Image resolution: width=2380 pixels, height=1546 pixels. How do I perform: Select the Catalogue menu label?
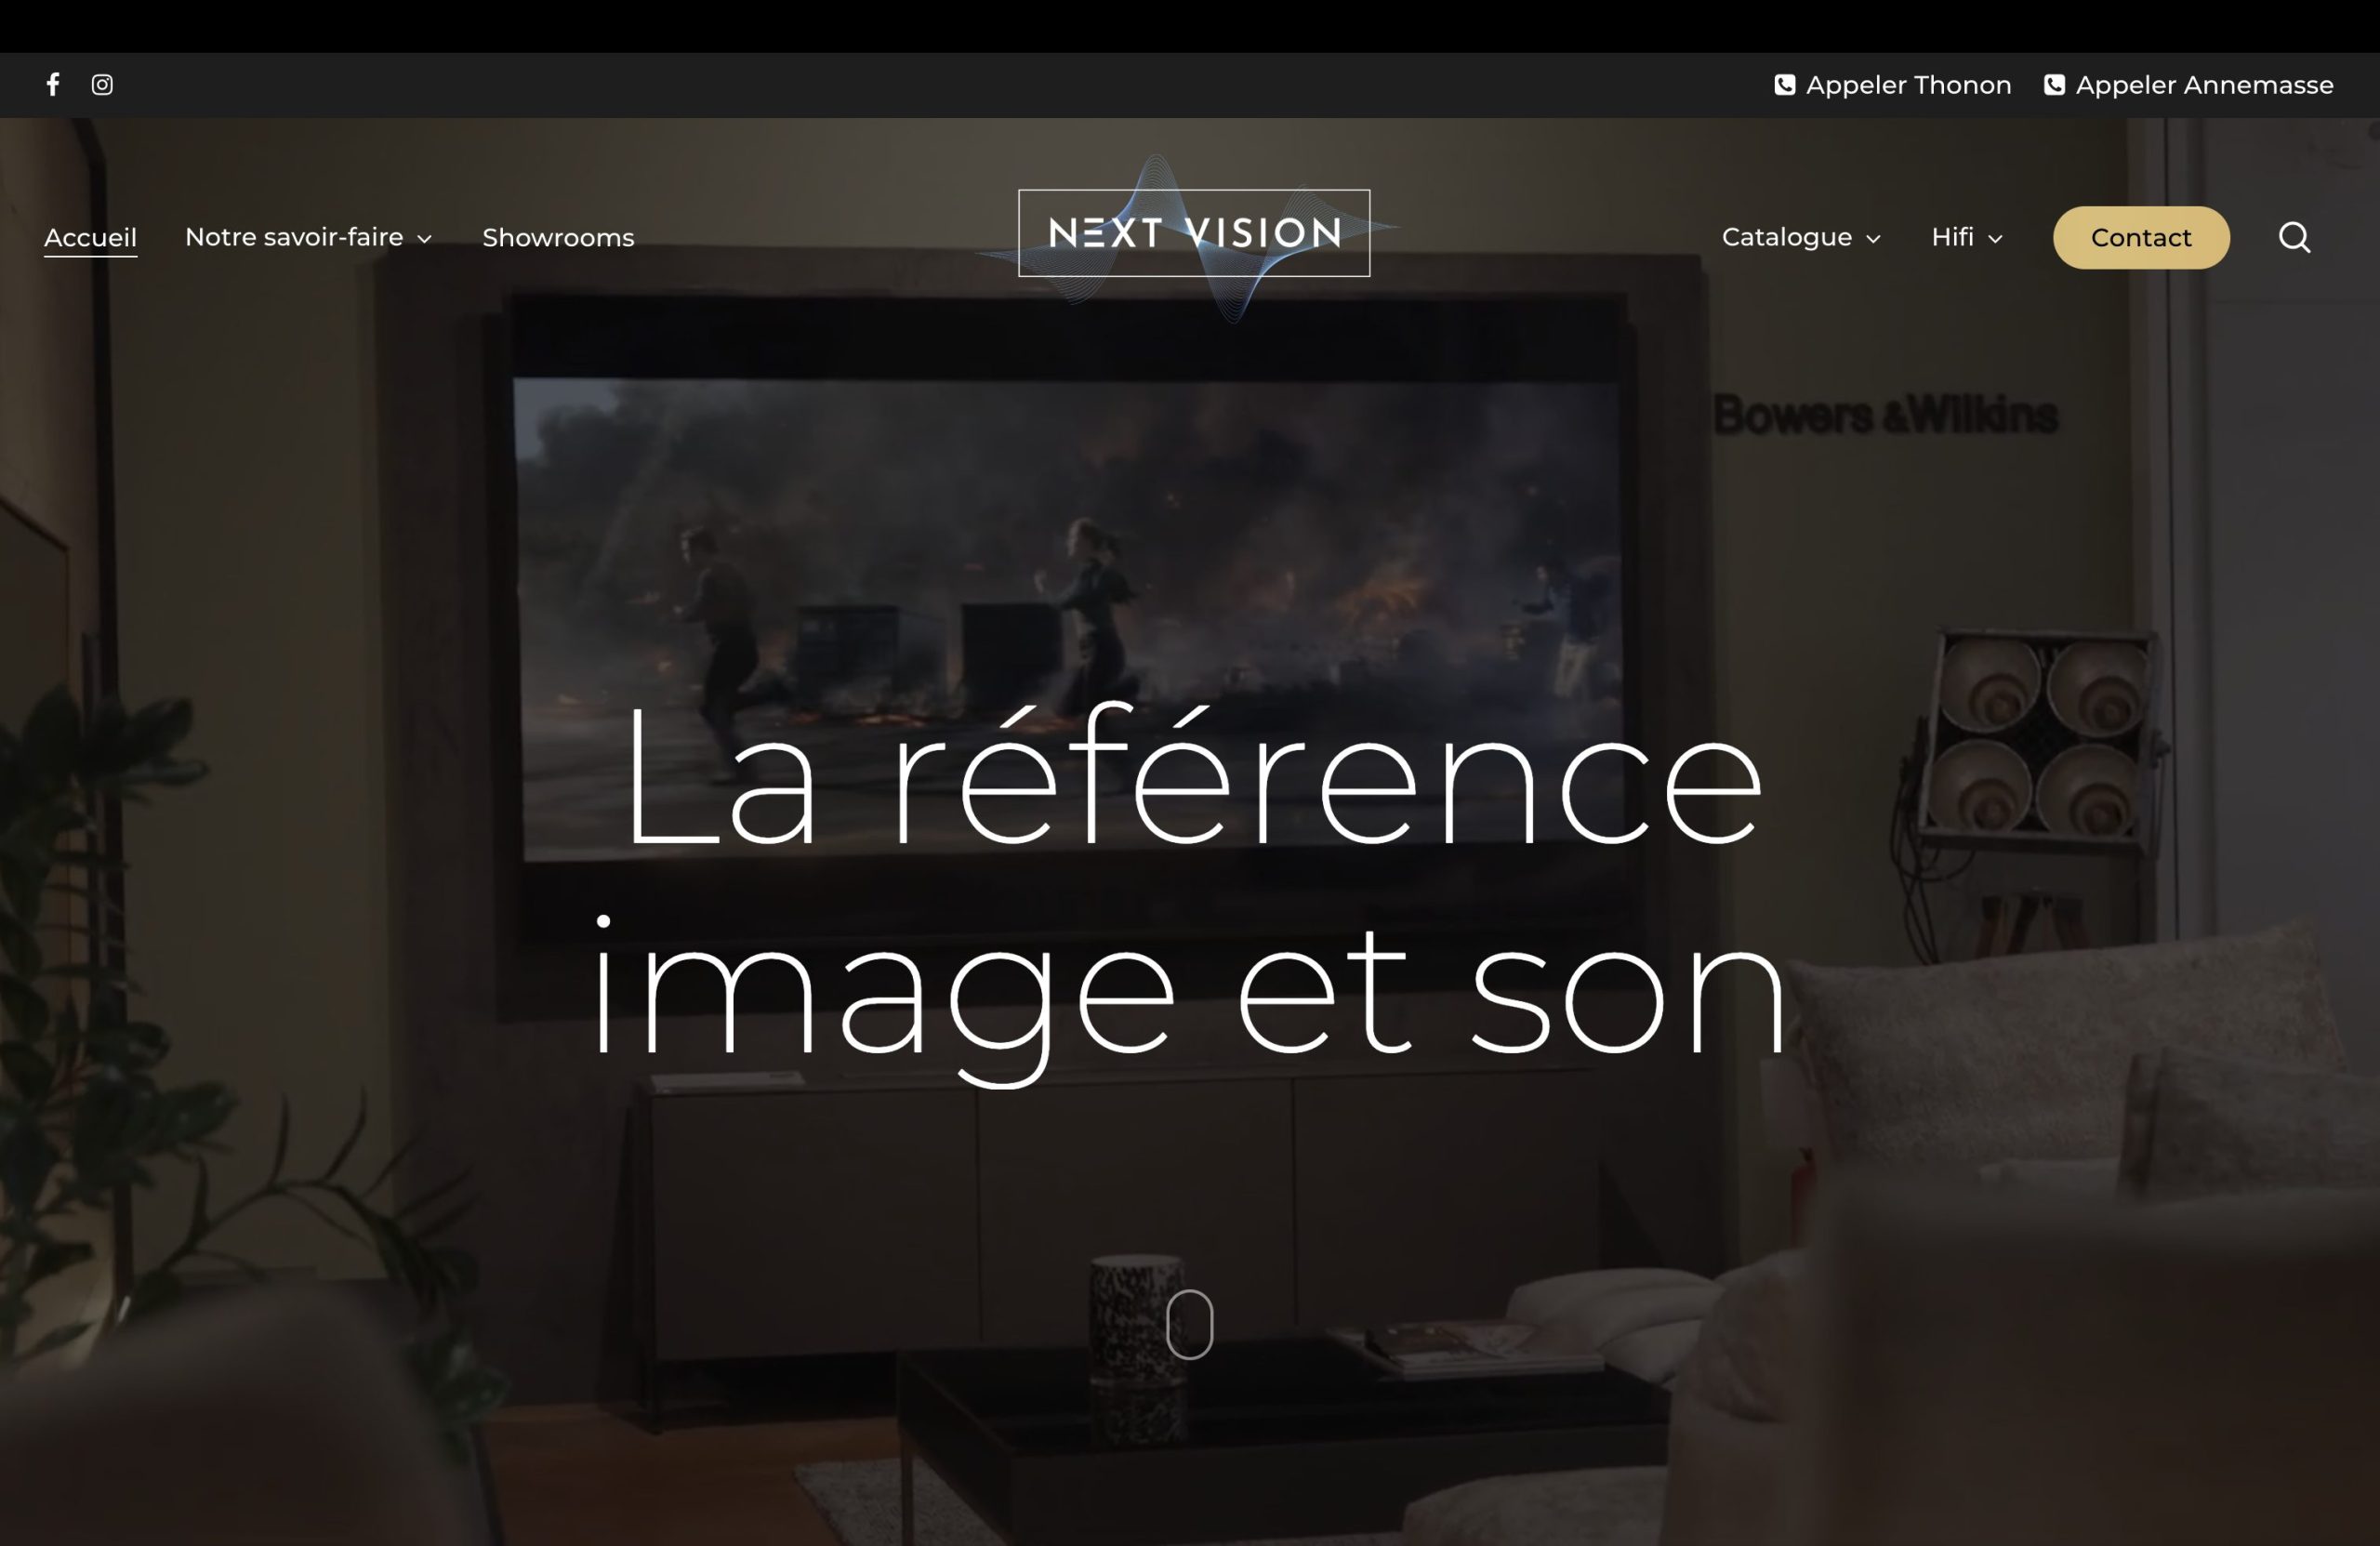click(1786, 237)
